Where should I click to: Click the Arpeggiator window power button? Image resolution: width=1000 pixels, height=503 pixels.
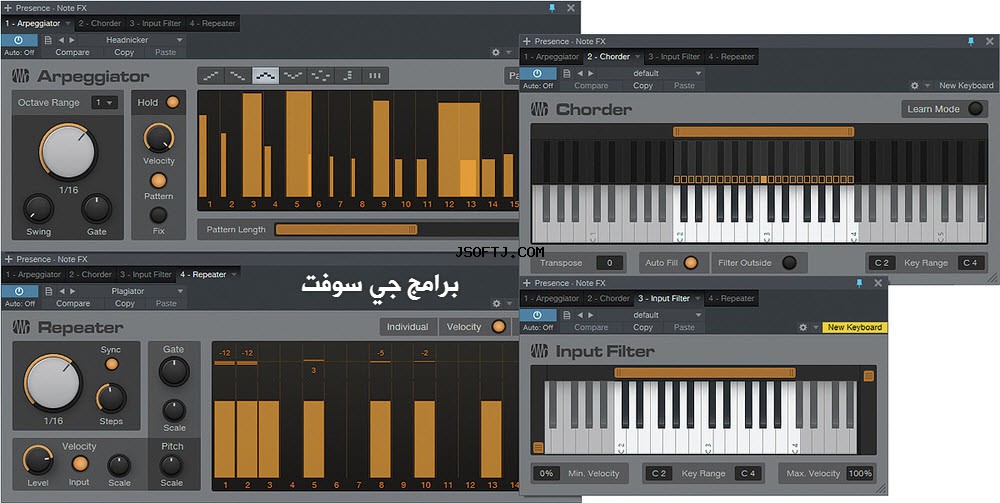click(x=18, y=40)
